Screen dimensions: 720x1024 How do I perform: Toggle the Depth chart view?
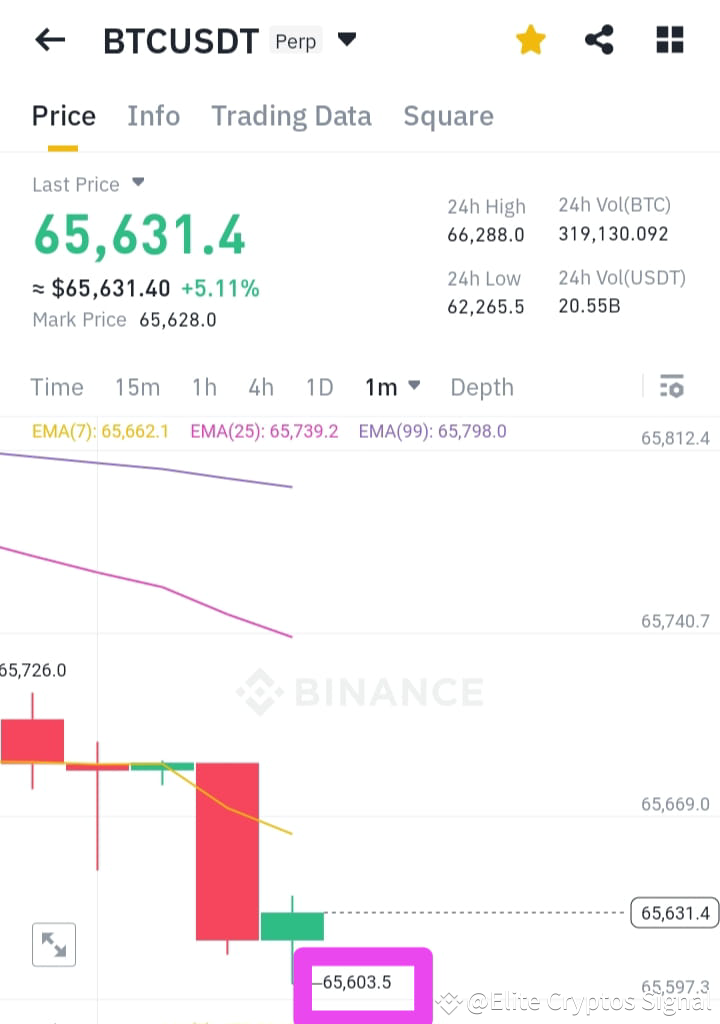(x=481, y=387)
